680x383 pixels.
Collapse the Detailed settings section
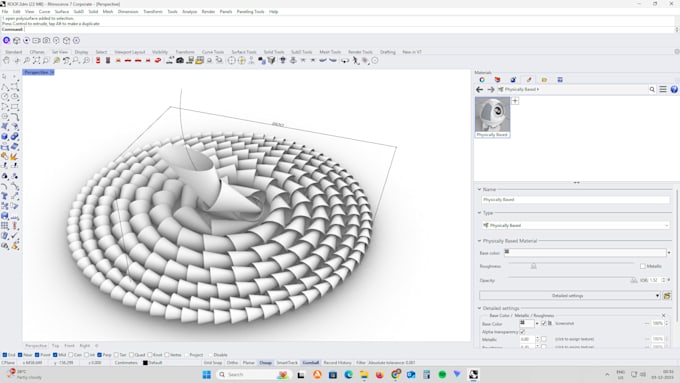click(x=479, y=308)
